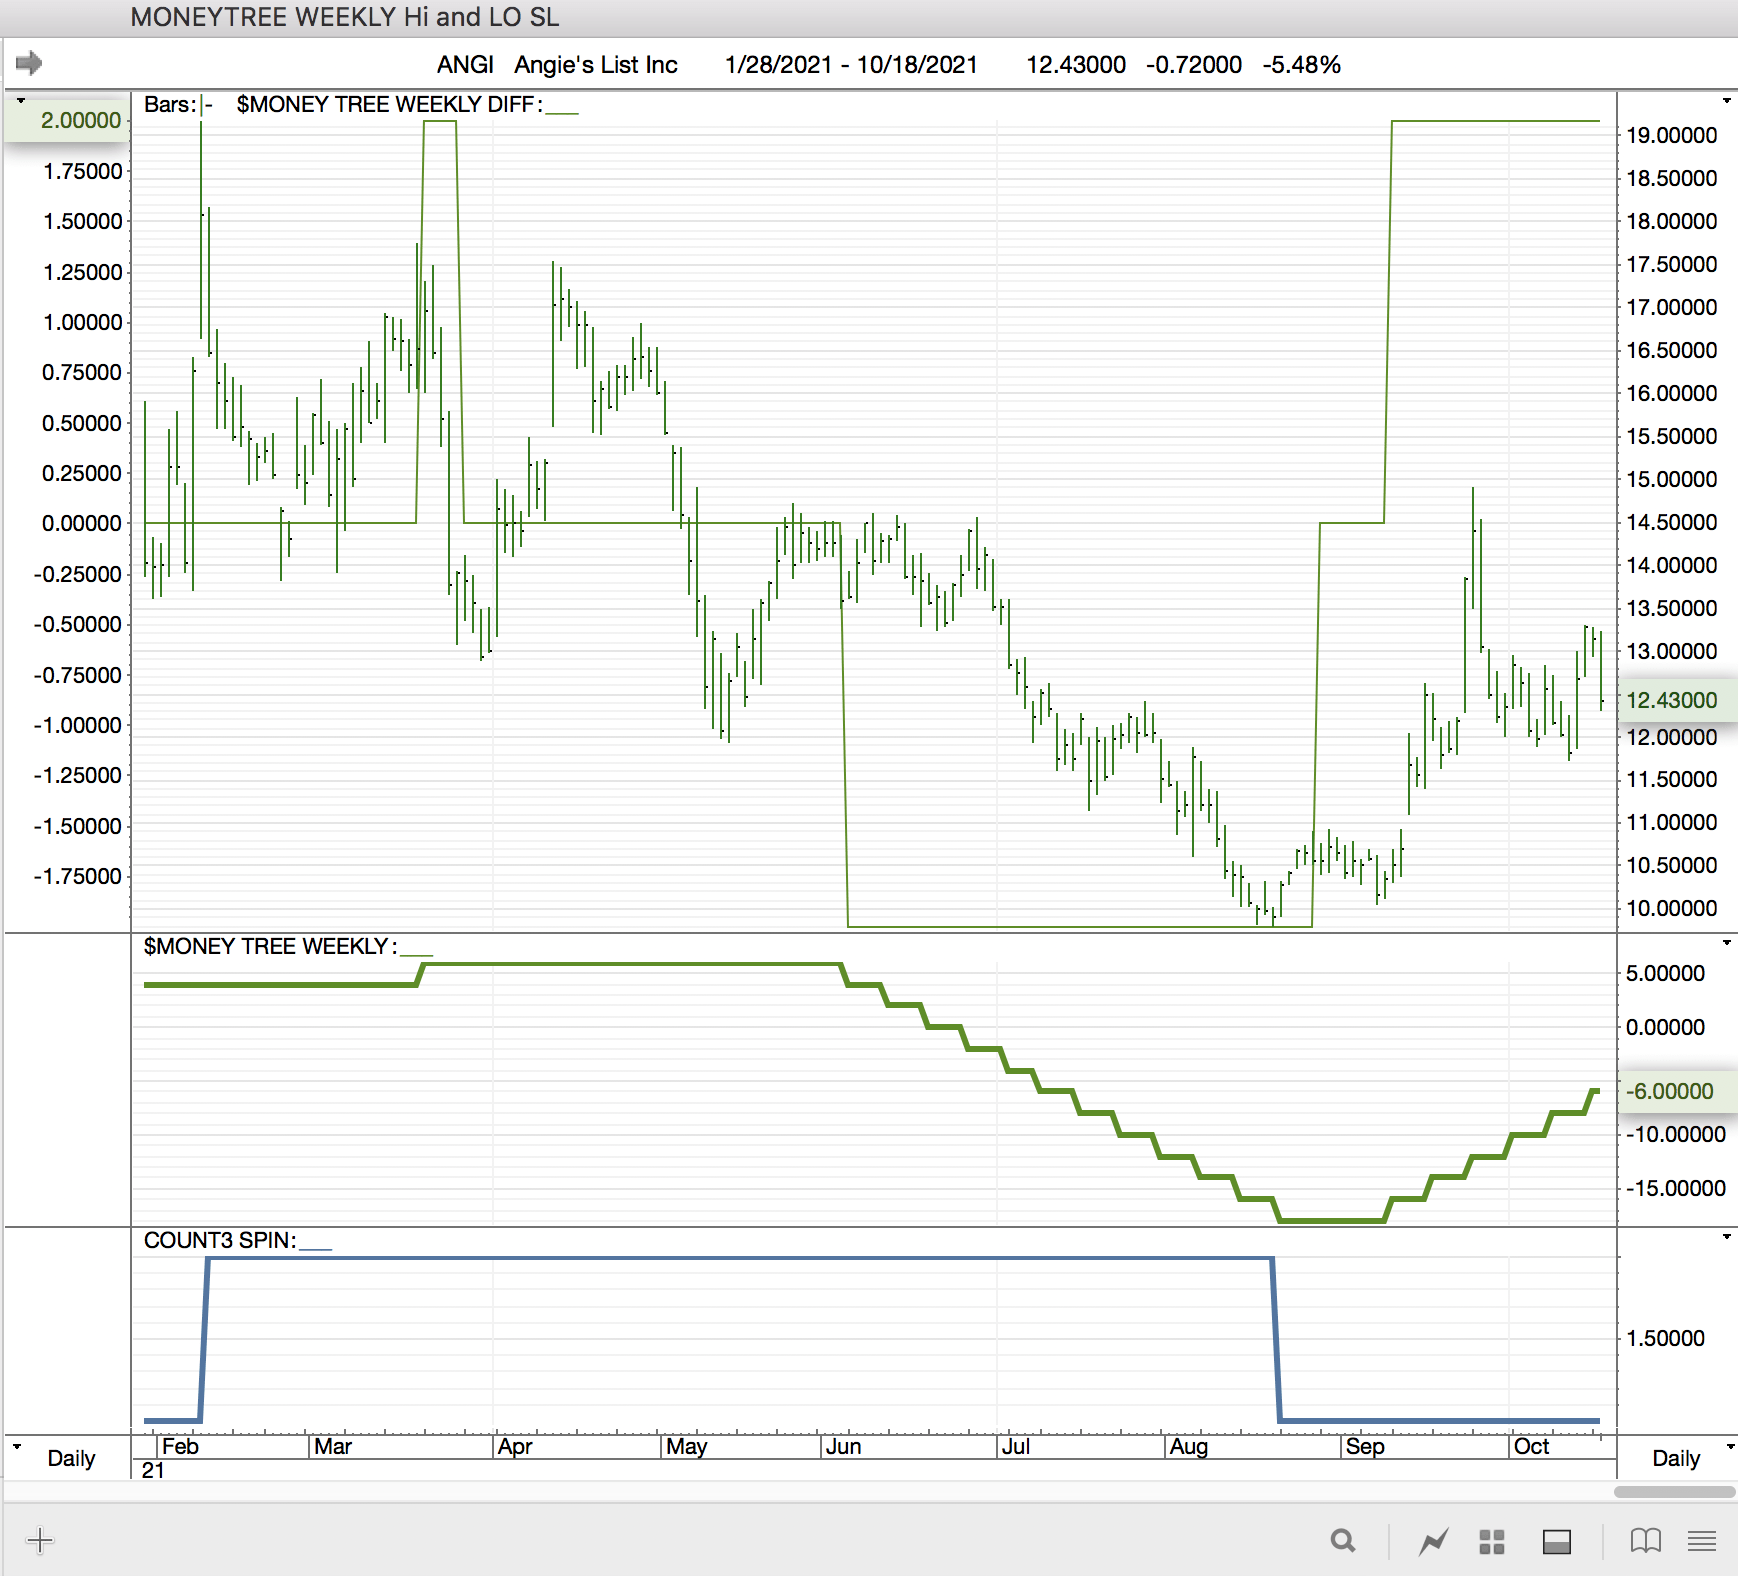Click the ANGI ticker symbol in header
The width and height of the screenshot is (1738, 1576).
click(465, 65)
